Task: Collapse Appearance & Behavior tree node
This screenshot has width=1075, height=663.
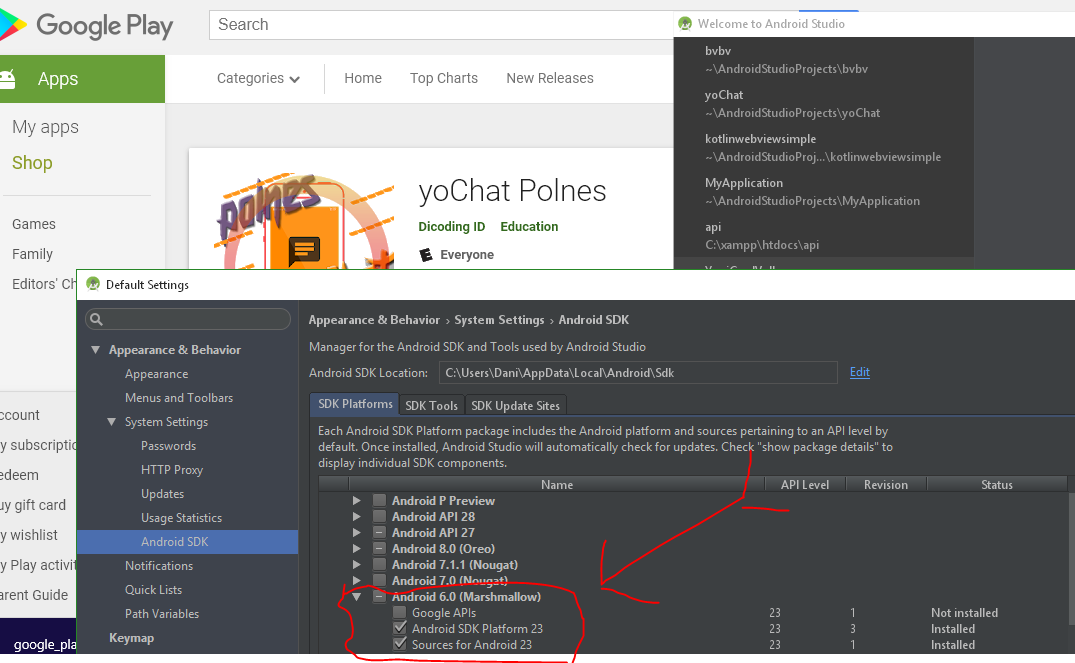Action: click(x=96, y=350)
